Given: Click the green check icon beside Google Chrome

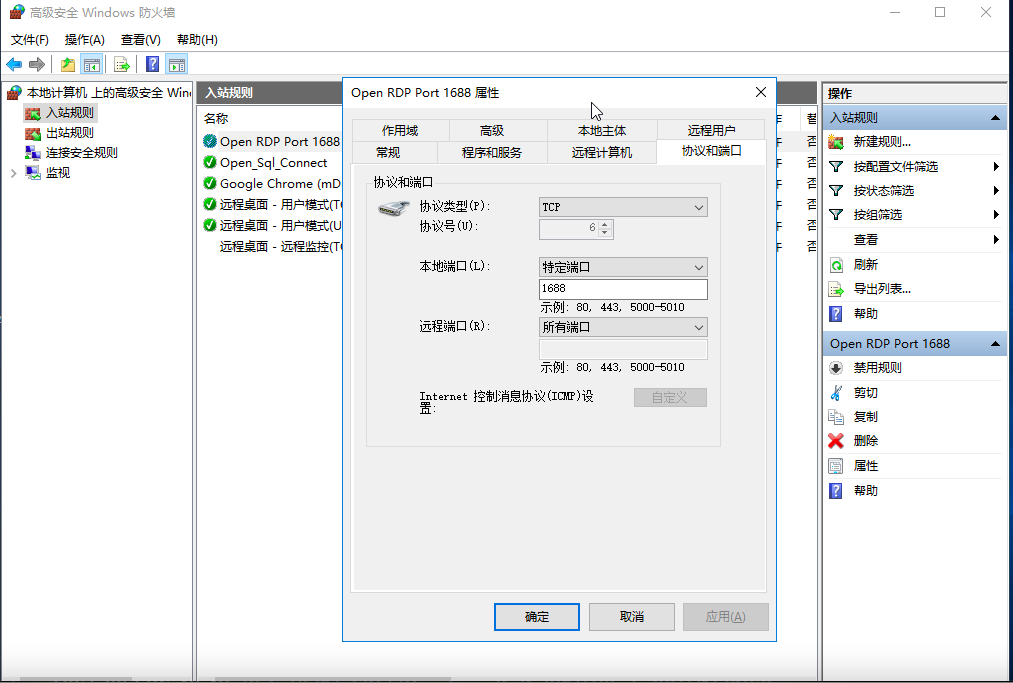Looking at the screenshot, I should click(x=209, y=183).
